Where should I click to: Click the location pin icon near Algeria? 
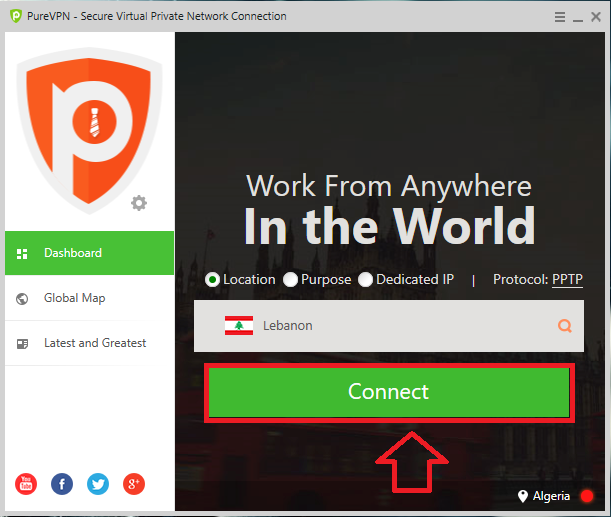coord(523,496)
